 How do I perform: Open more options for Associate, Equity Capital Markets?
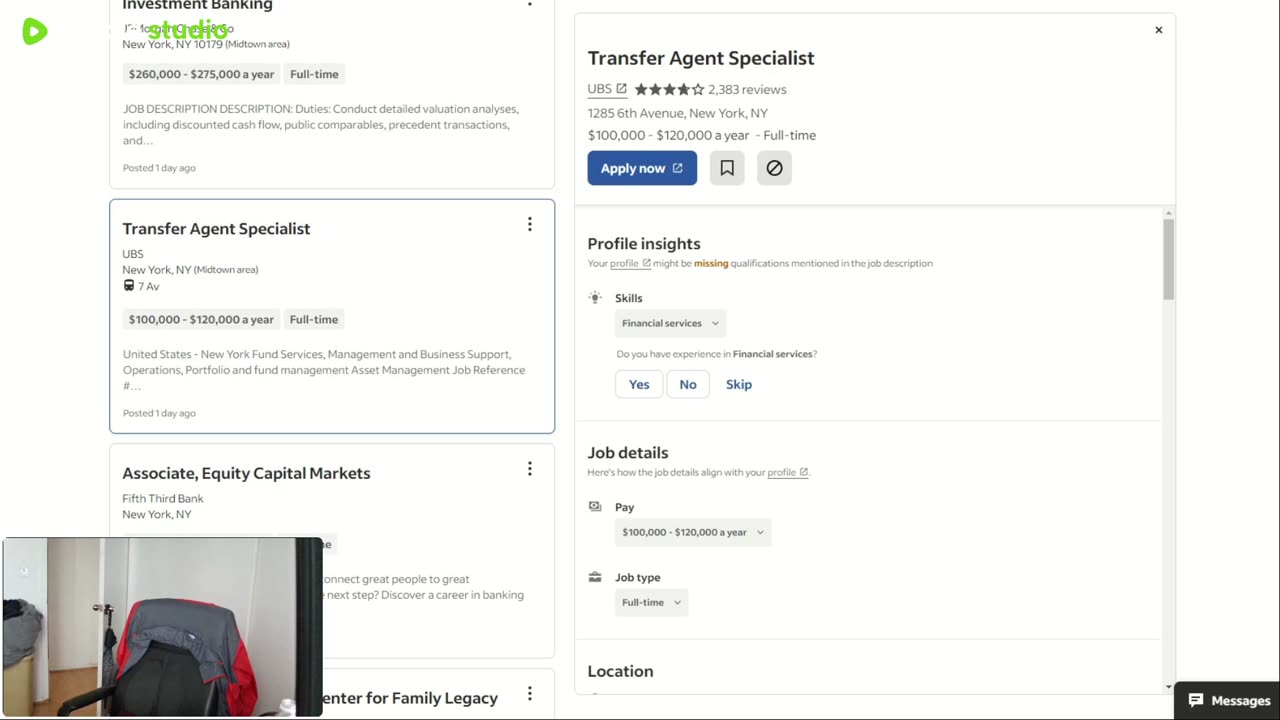coord(530,469)
